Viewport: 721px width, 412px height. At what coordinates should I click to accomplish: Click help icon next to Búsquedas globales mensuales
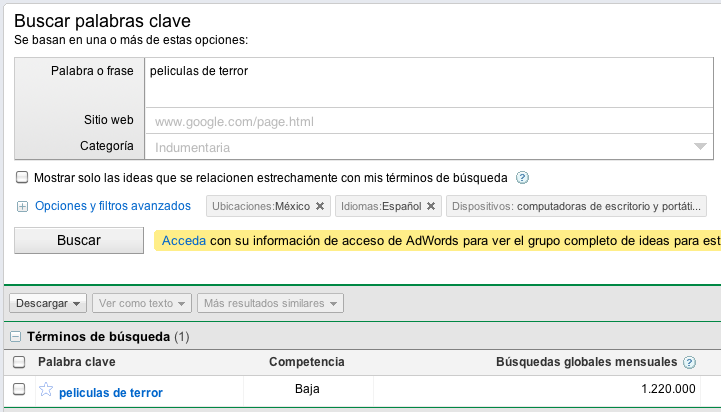click(689, 362)
